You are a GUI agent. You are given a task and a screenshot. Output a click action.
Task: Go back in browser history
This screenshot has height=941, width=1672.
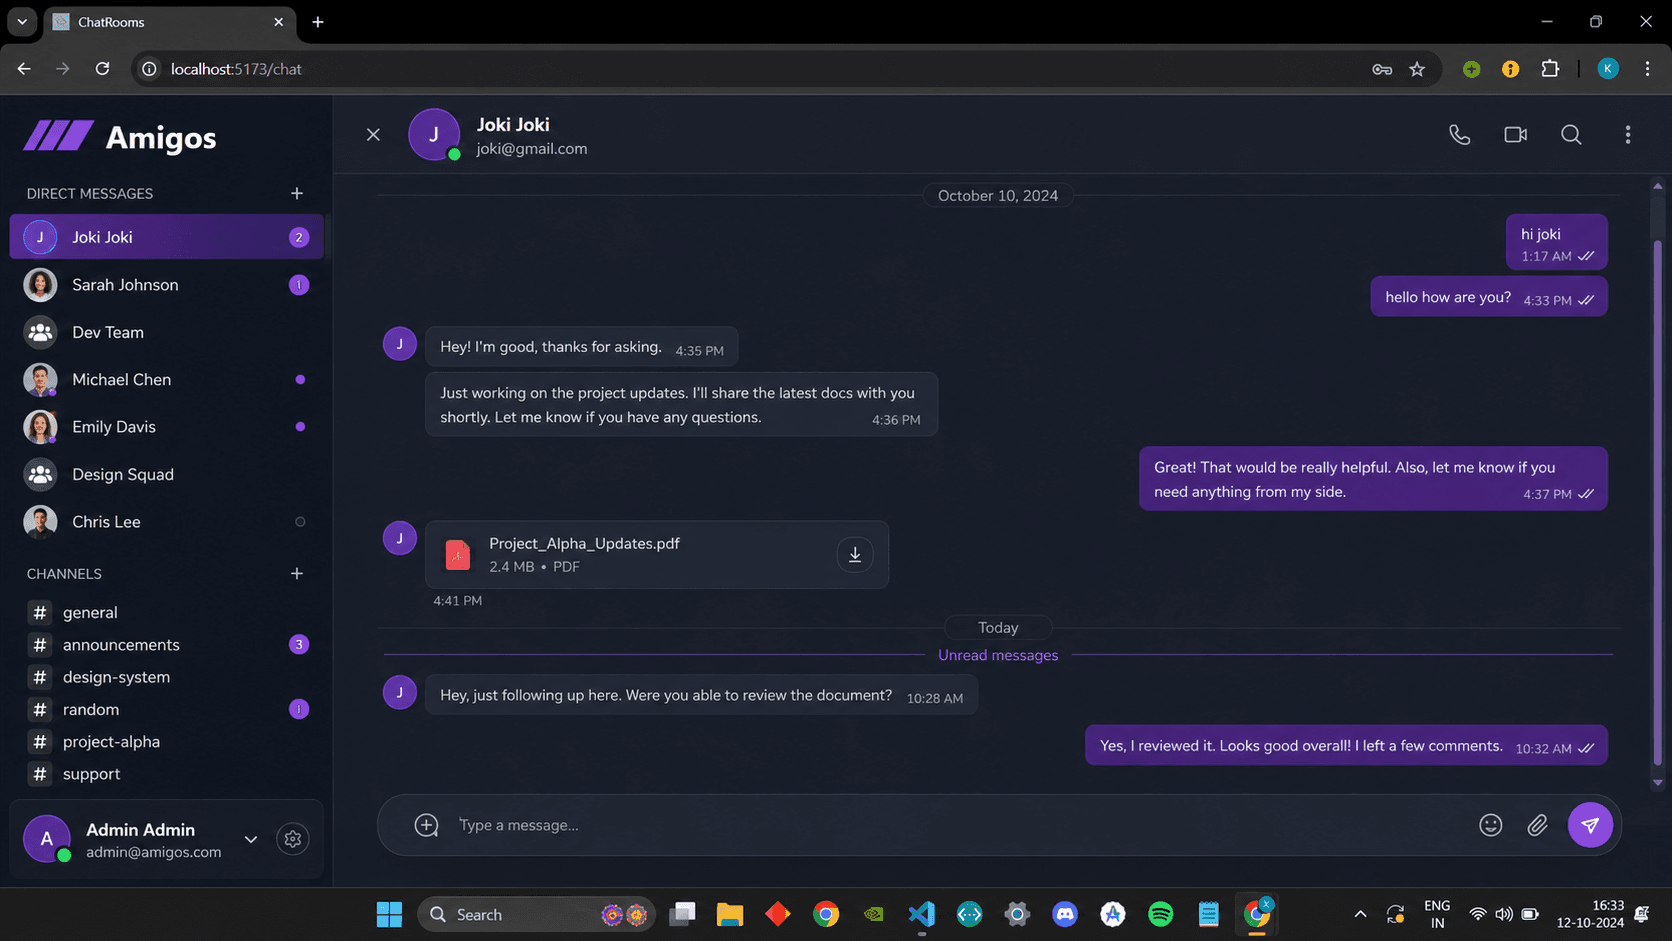coord(24,69)
